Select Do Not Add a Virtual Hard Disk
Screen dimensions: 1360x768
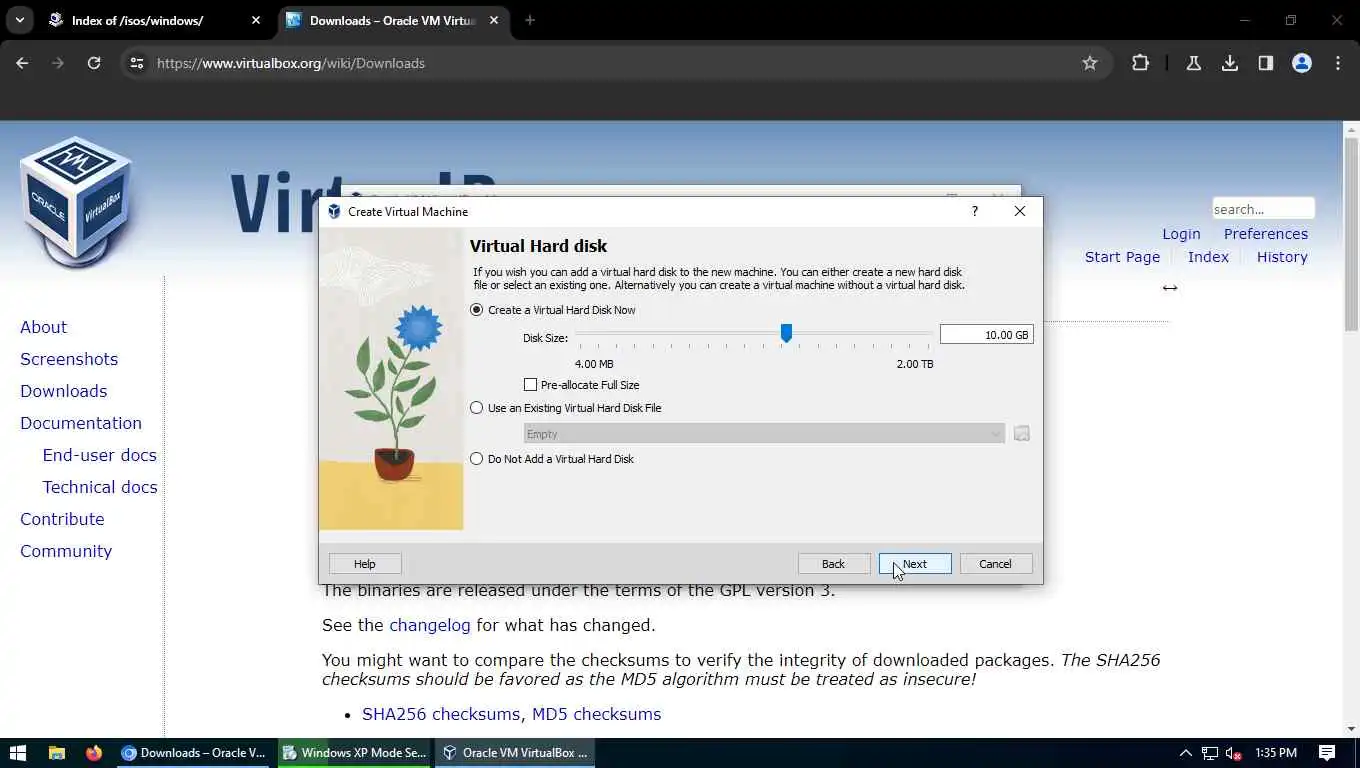[x=552, y=459]
